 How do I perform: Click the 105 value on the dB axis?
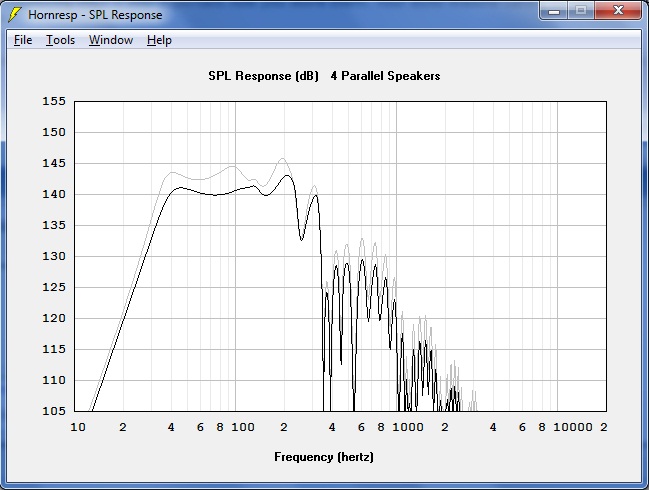(x=54, y=411)
